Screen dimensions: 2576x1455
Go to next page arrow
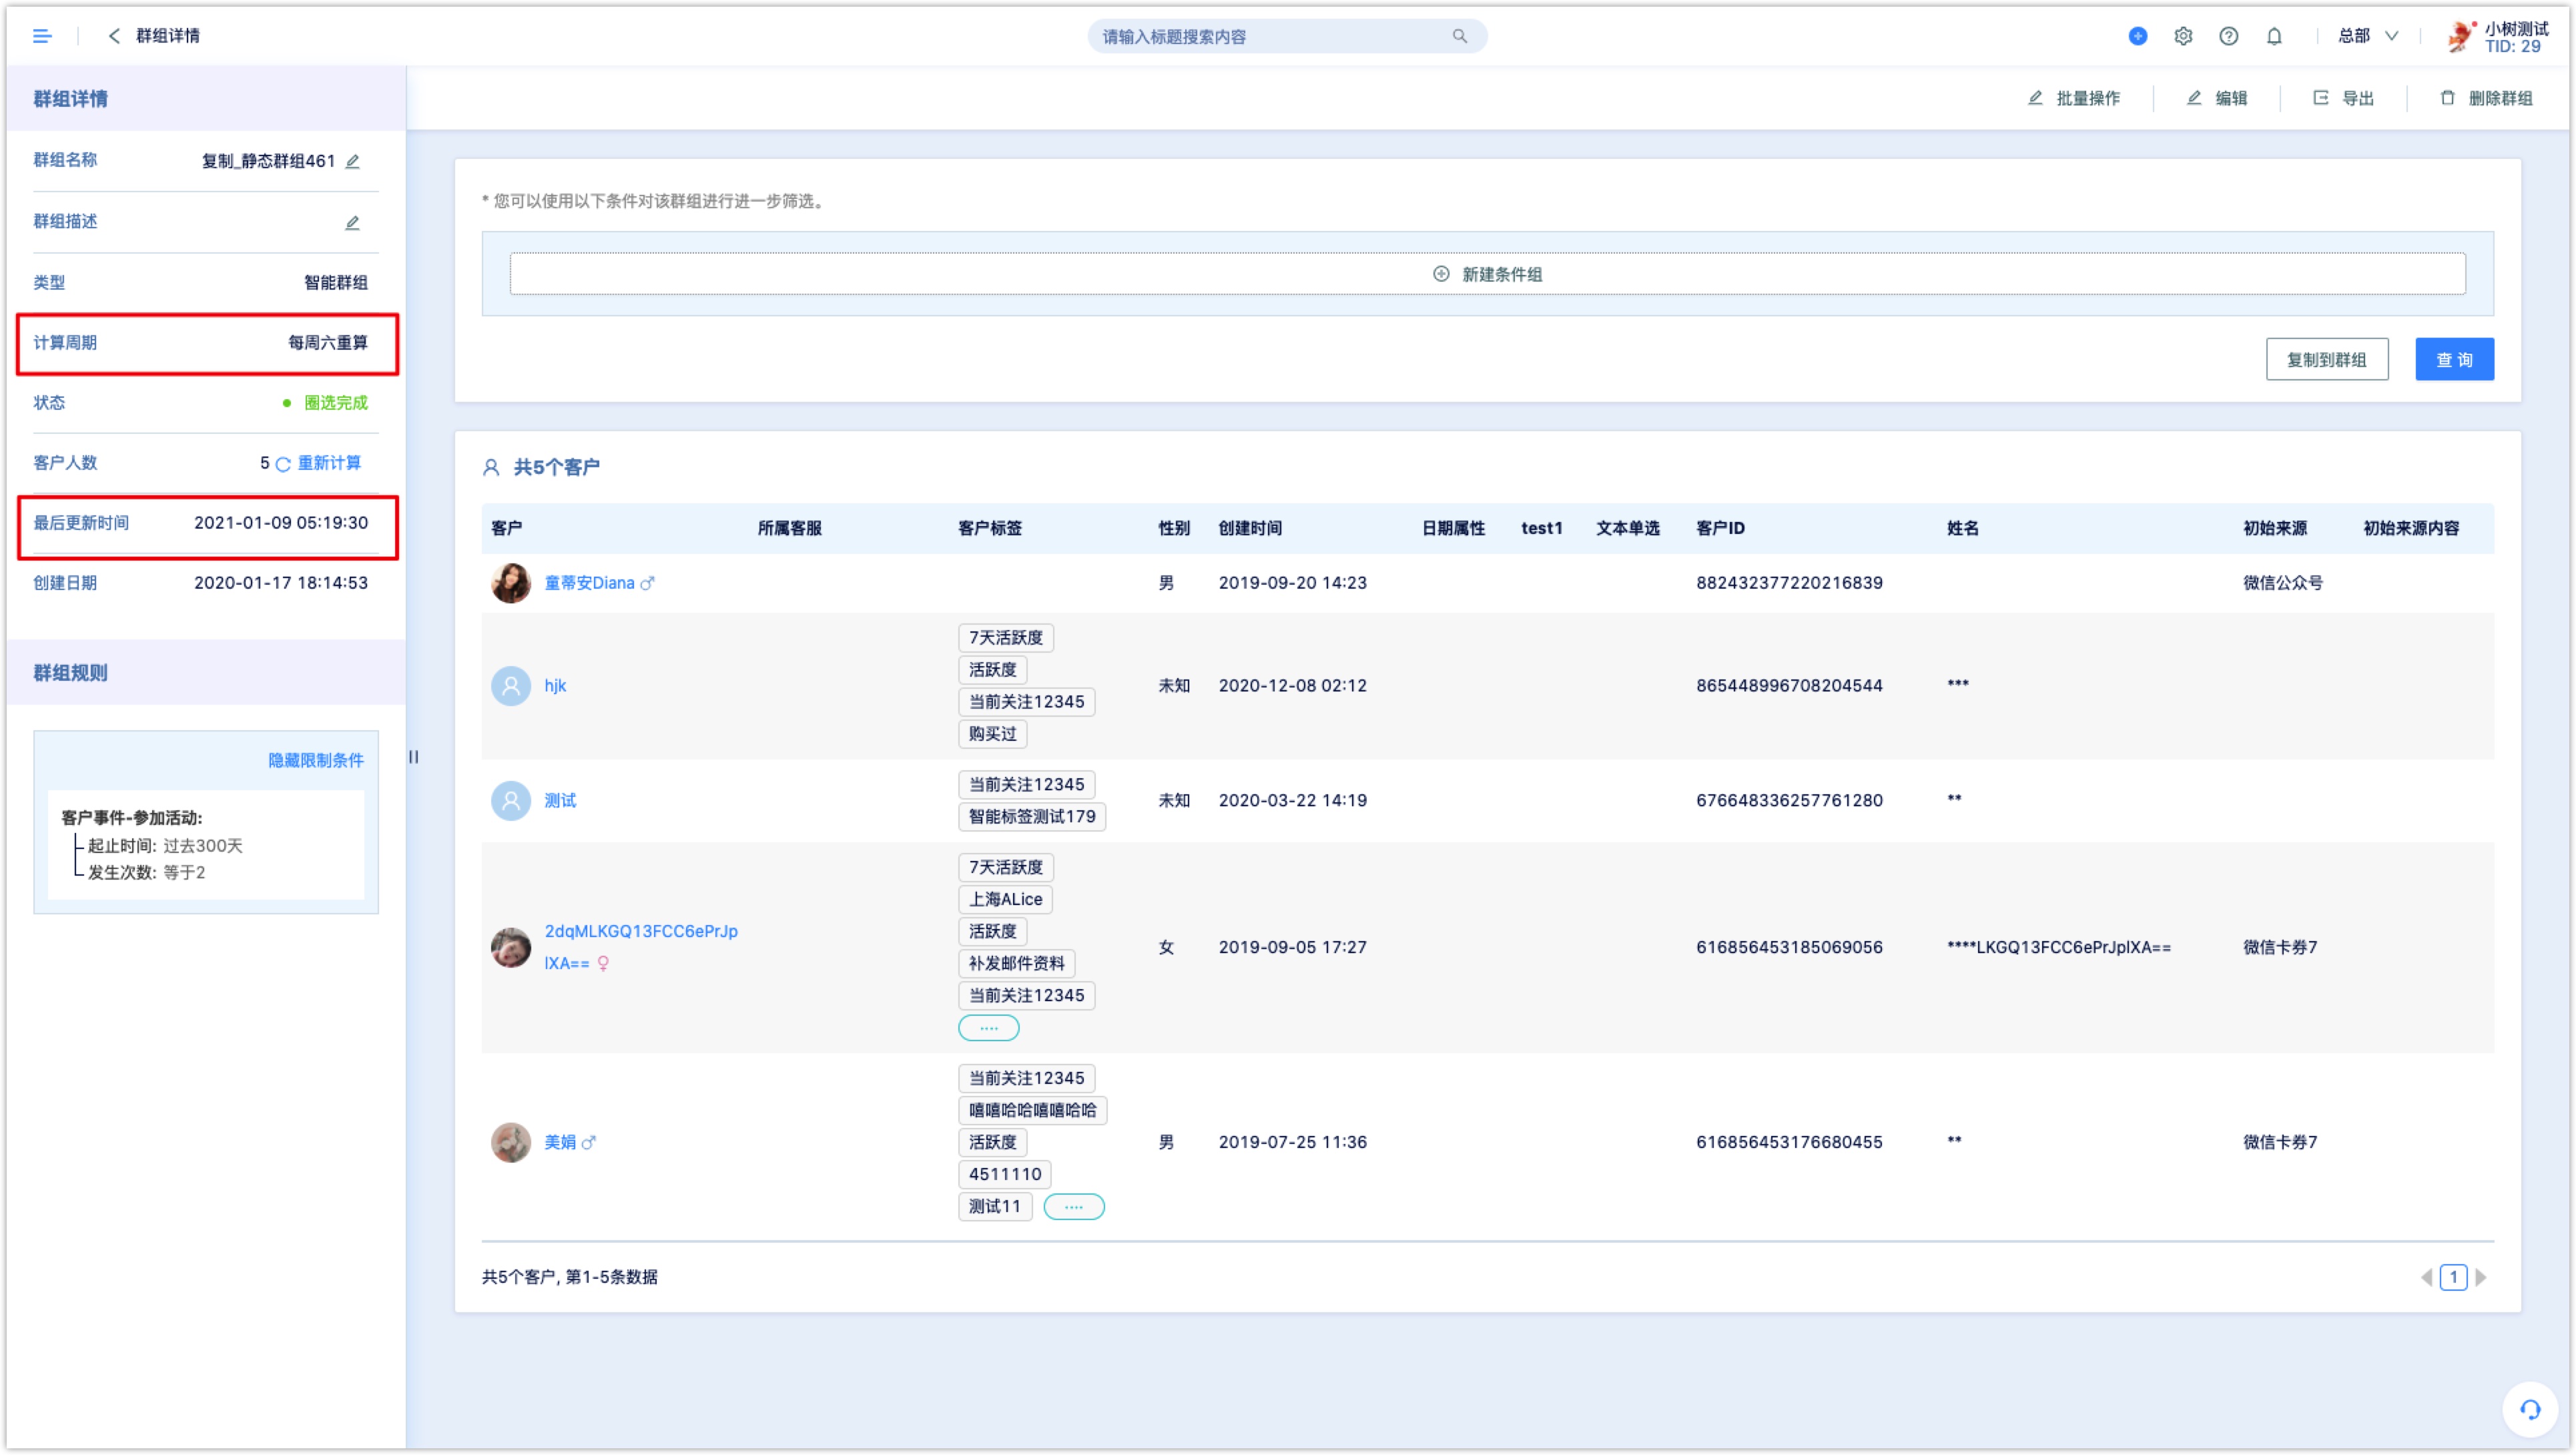[x=2480, y=1277]
